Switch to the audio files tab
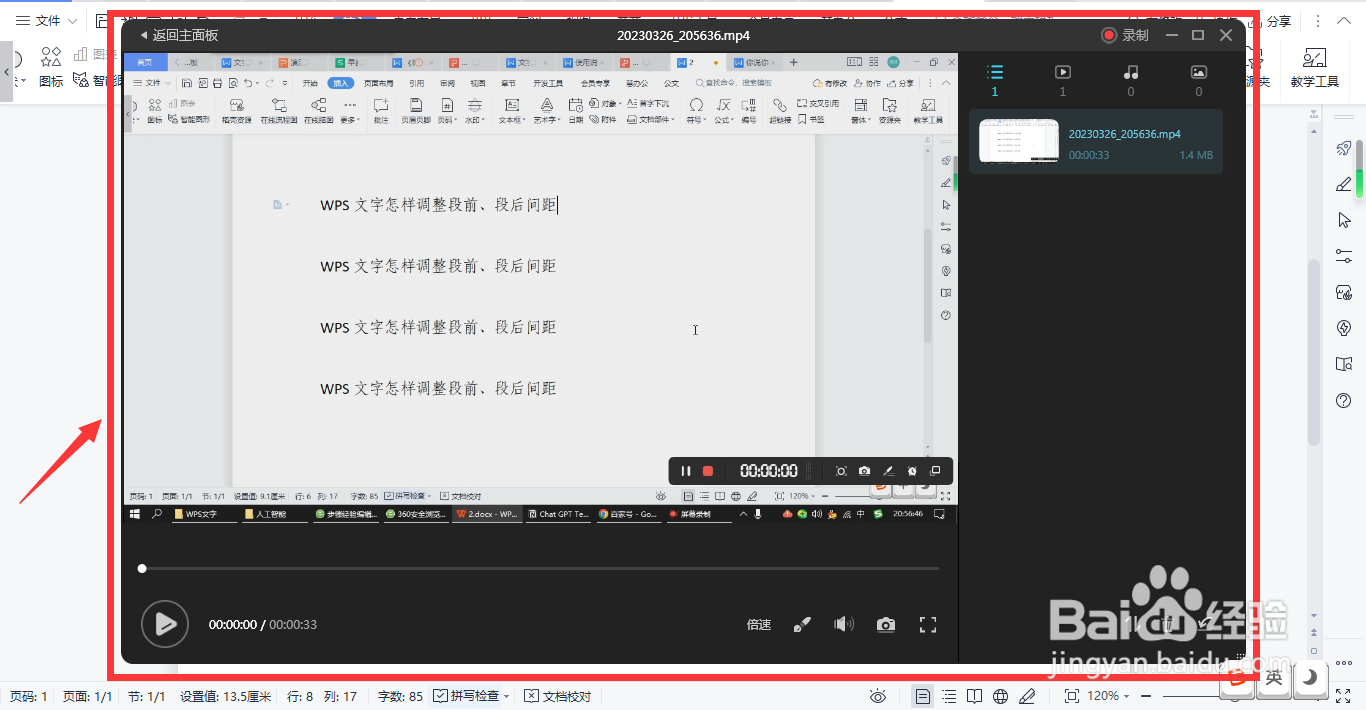This screenshot has height=710, width=1366. click(x=1131, y=79)
